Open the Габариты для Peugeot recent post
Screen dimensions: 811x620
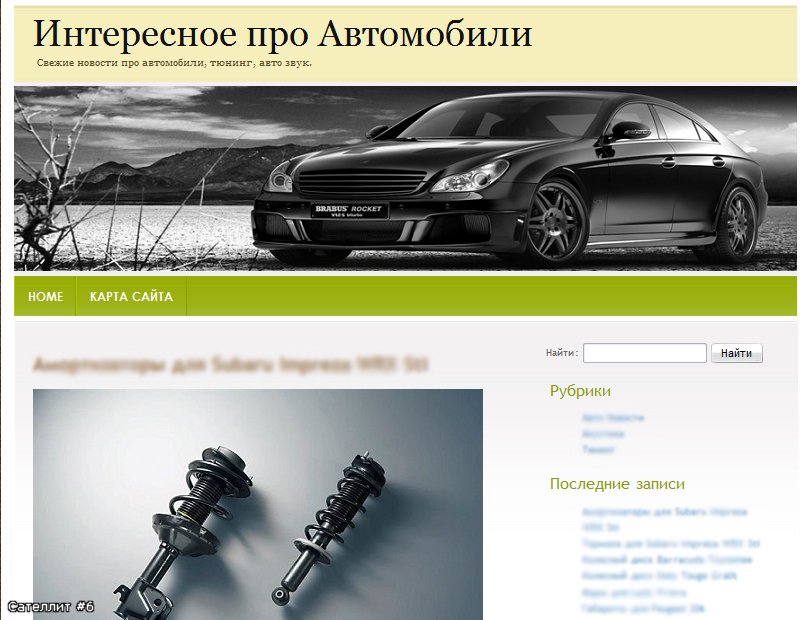coord(643,608)
